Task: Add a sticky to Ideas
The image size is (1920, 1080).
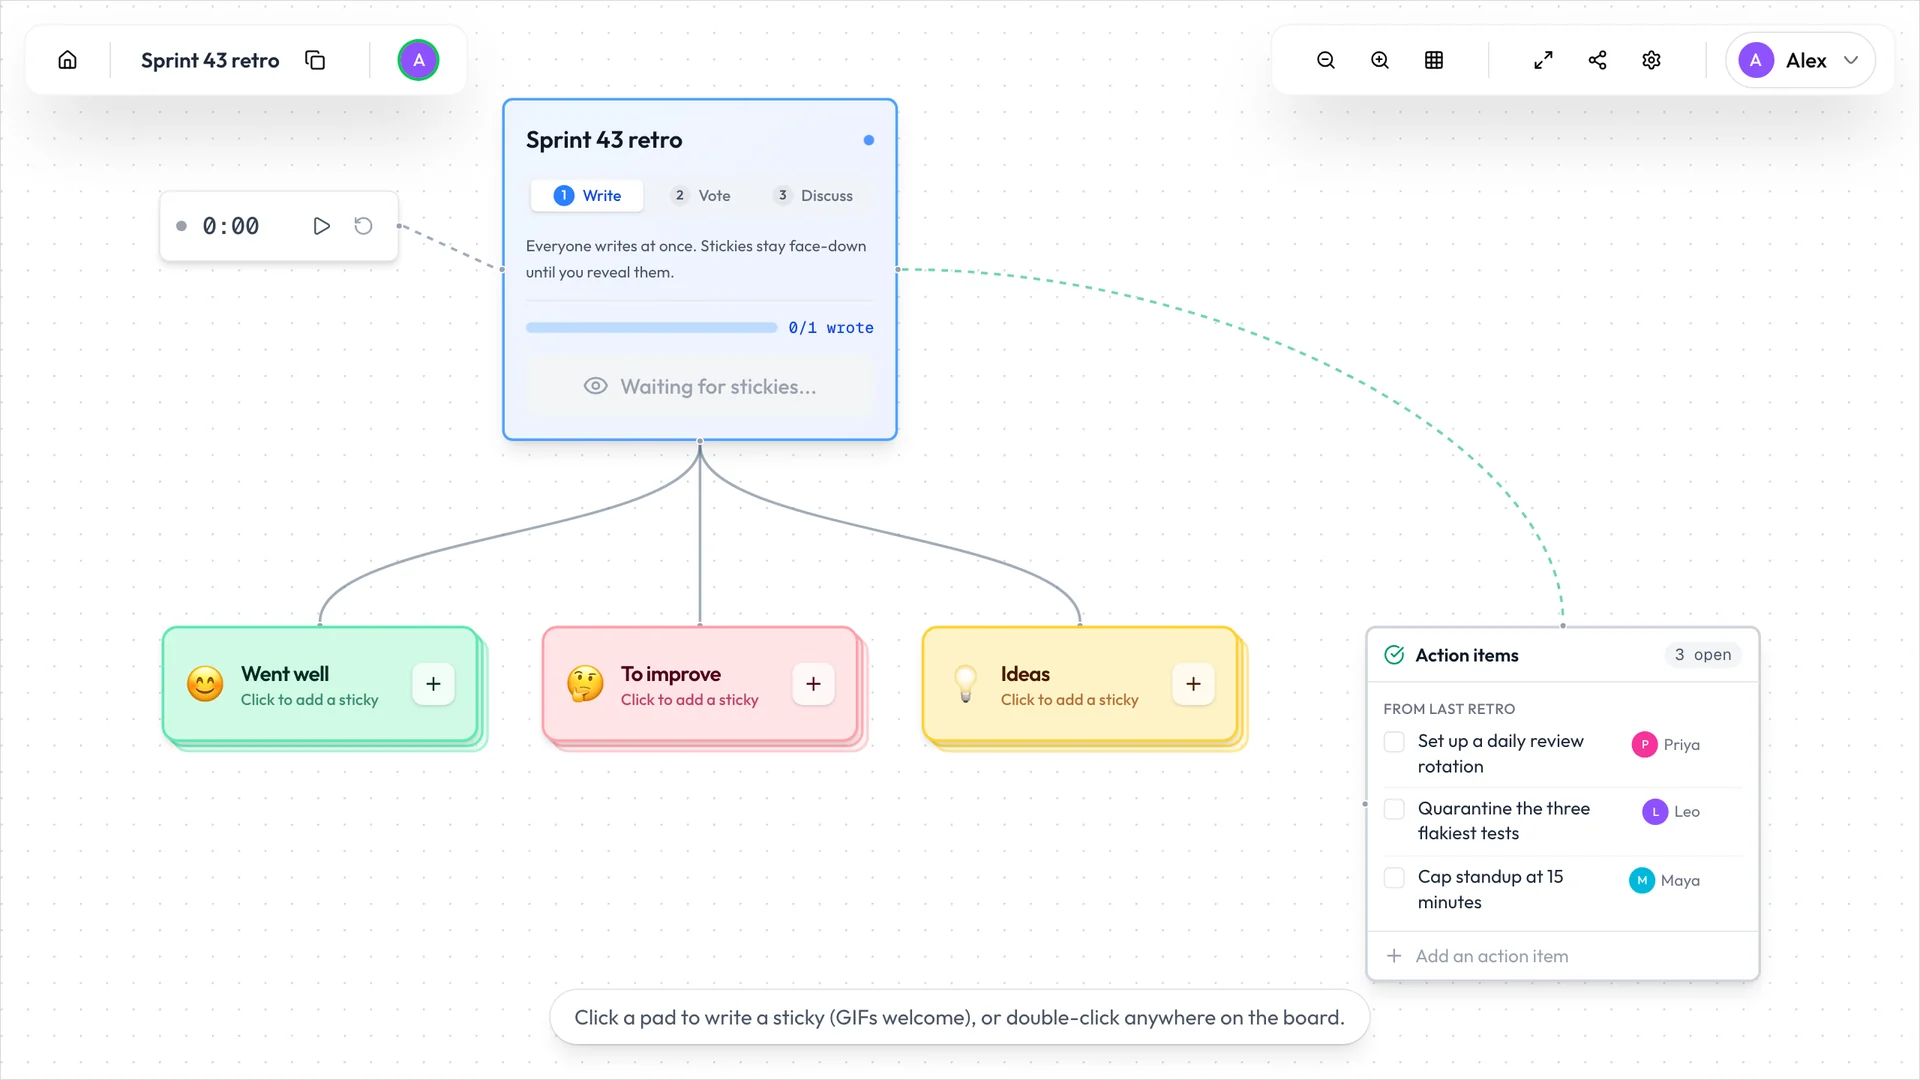Action: [x=1193, y=684]
